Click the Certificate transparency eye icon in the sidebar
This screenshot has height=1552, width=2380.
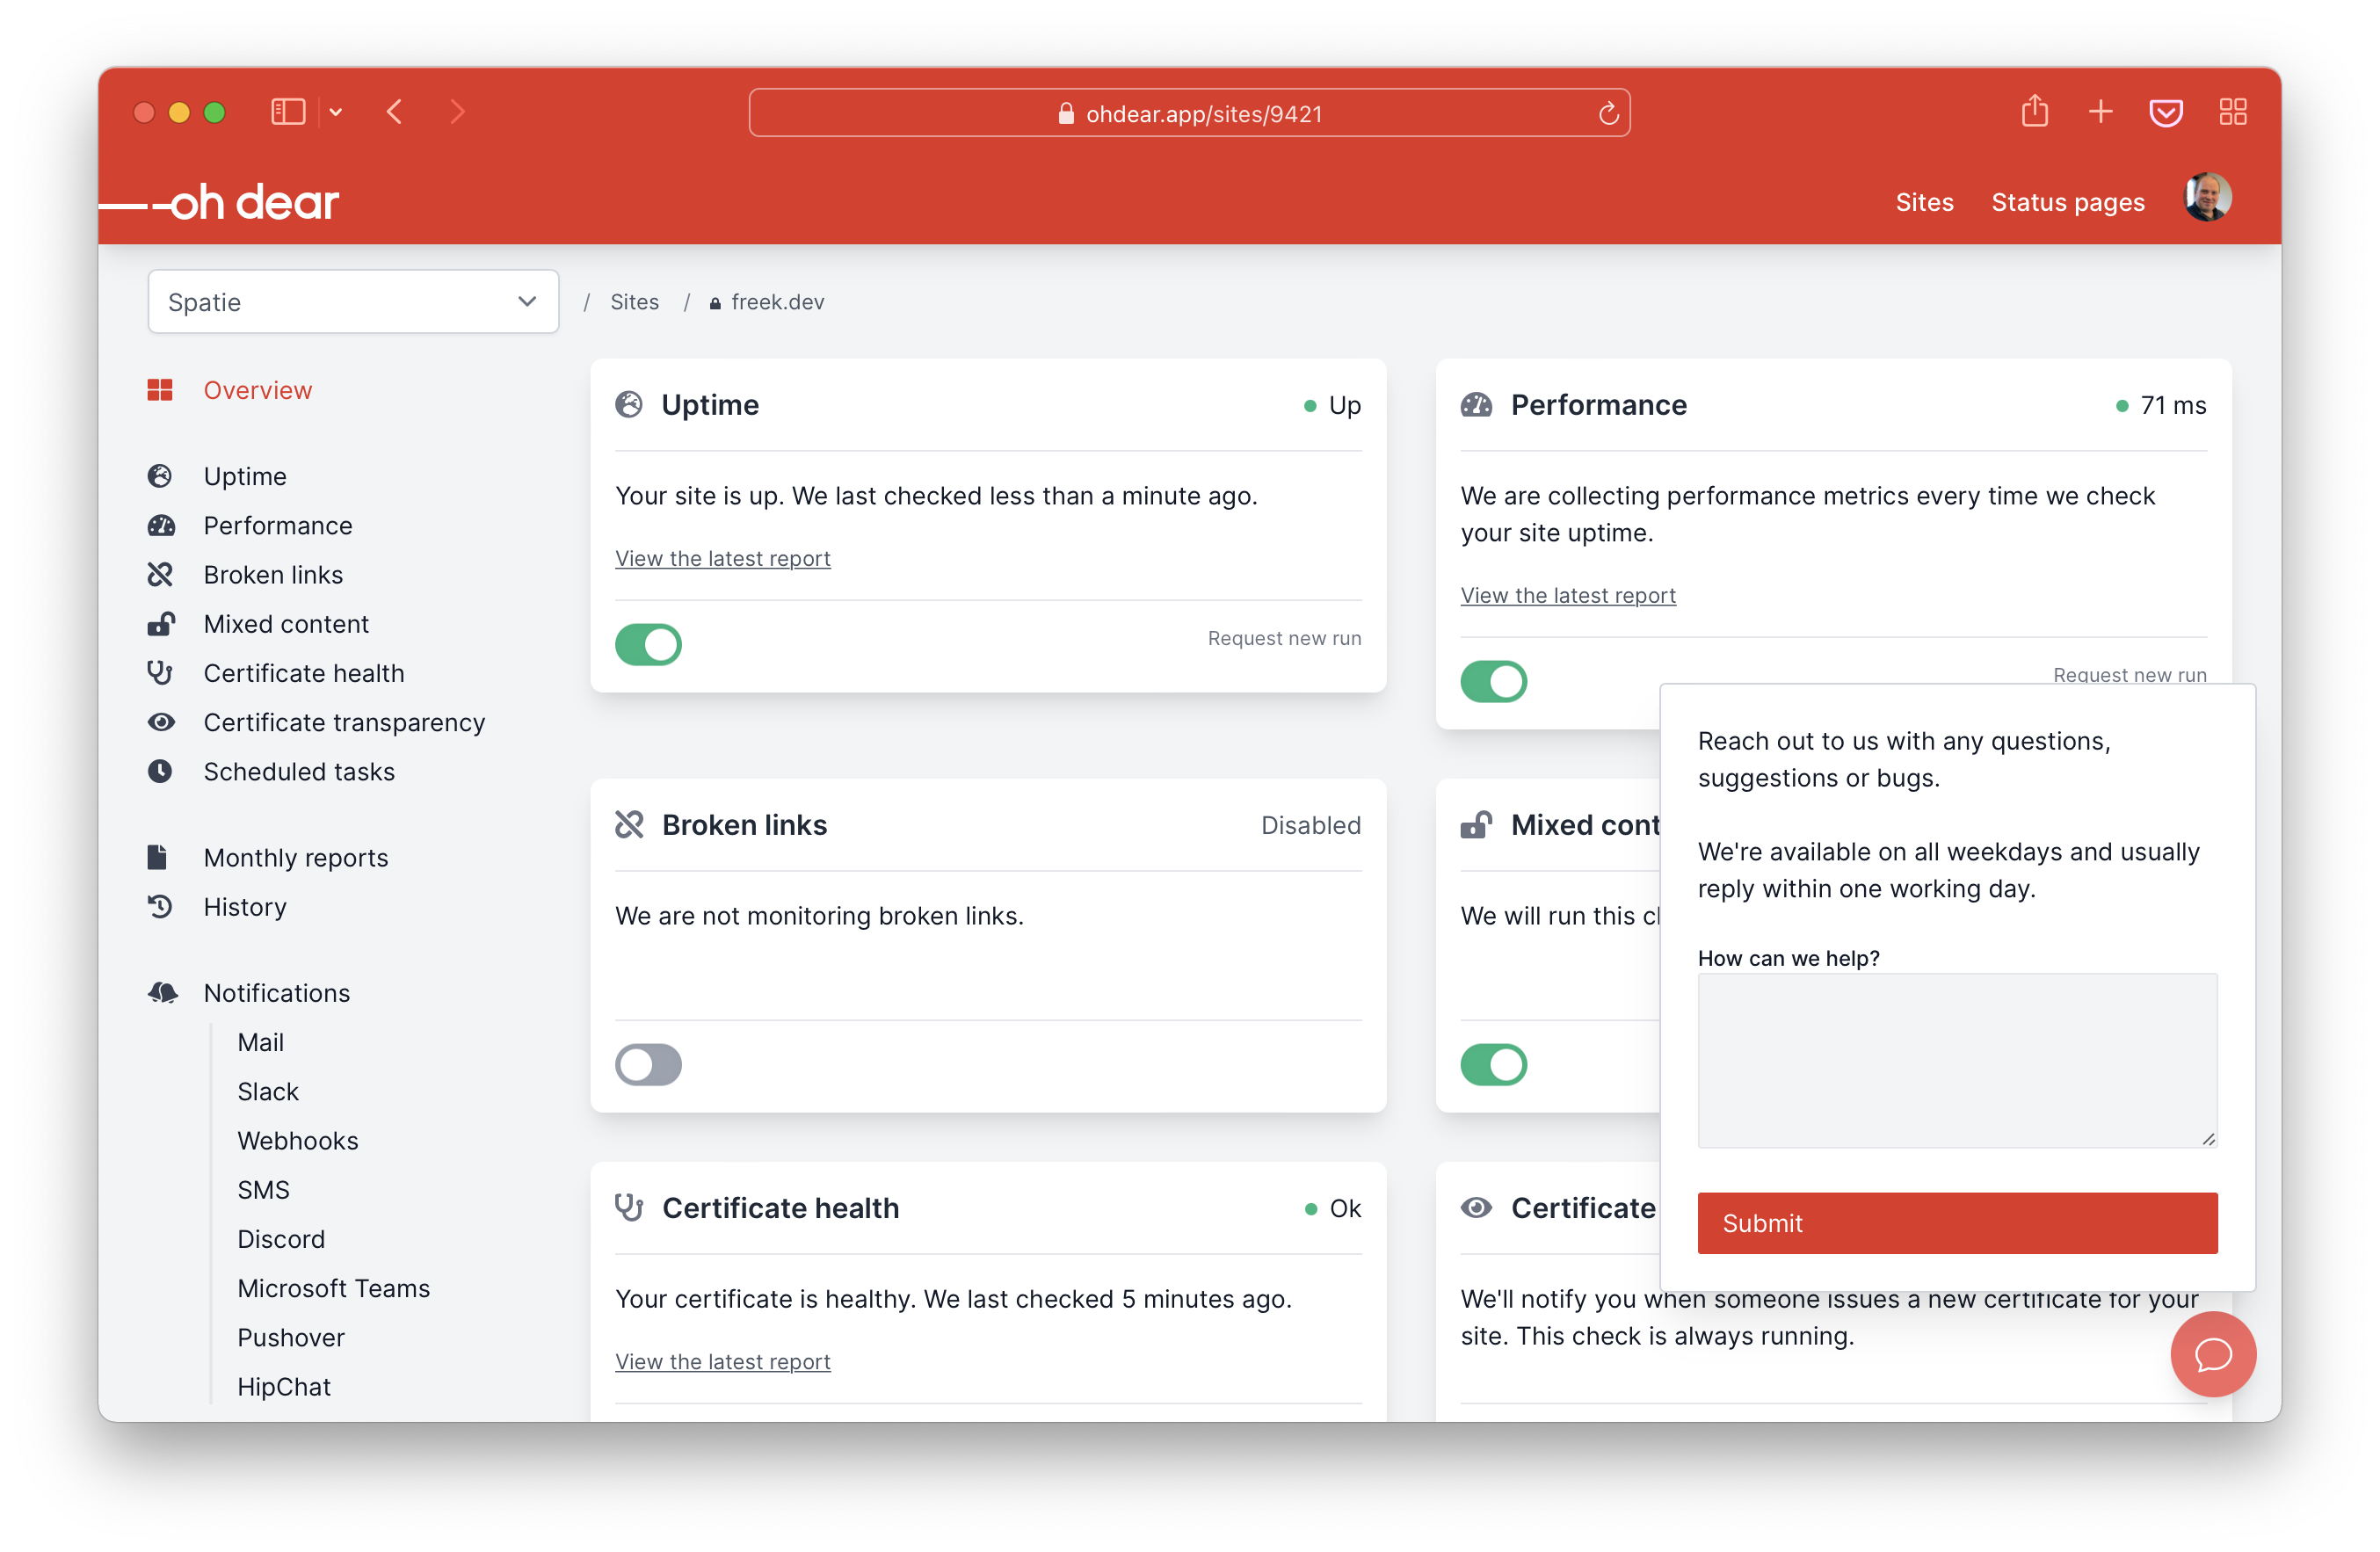(160, 721)
